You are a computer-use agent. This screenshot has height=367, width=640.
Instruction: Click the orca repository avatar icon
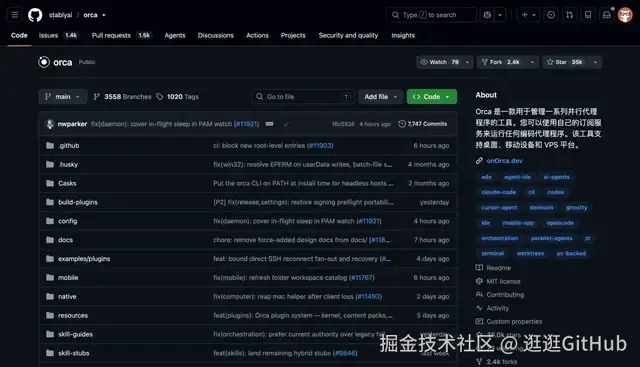click(44, 62)
